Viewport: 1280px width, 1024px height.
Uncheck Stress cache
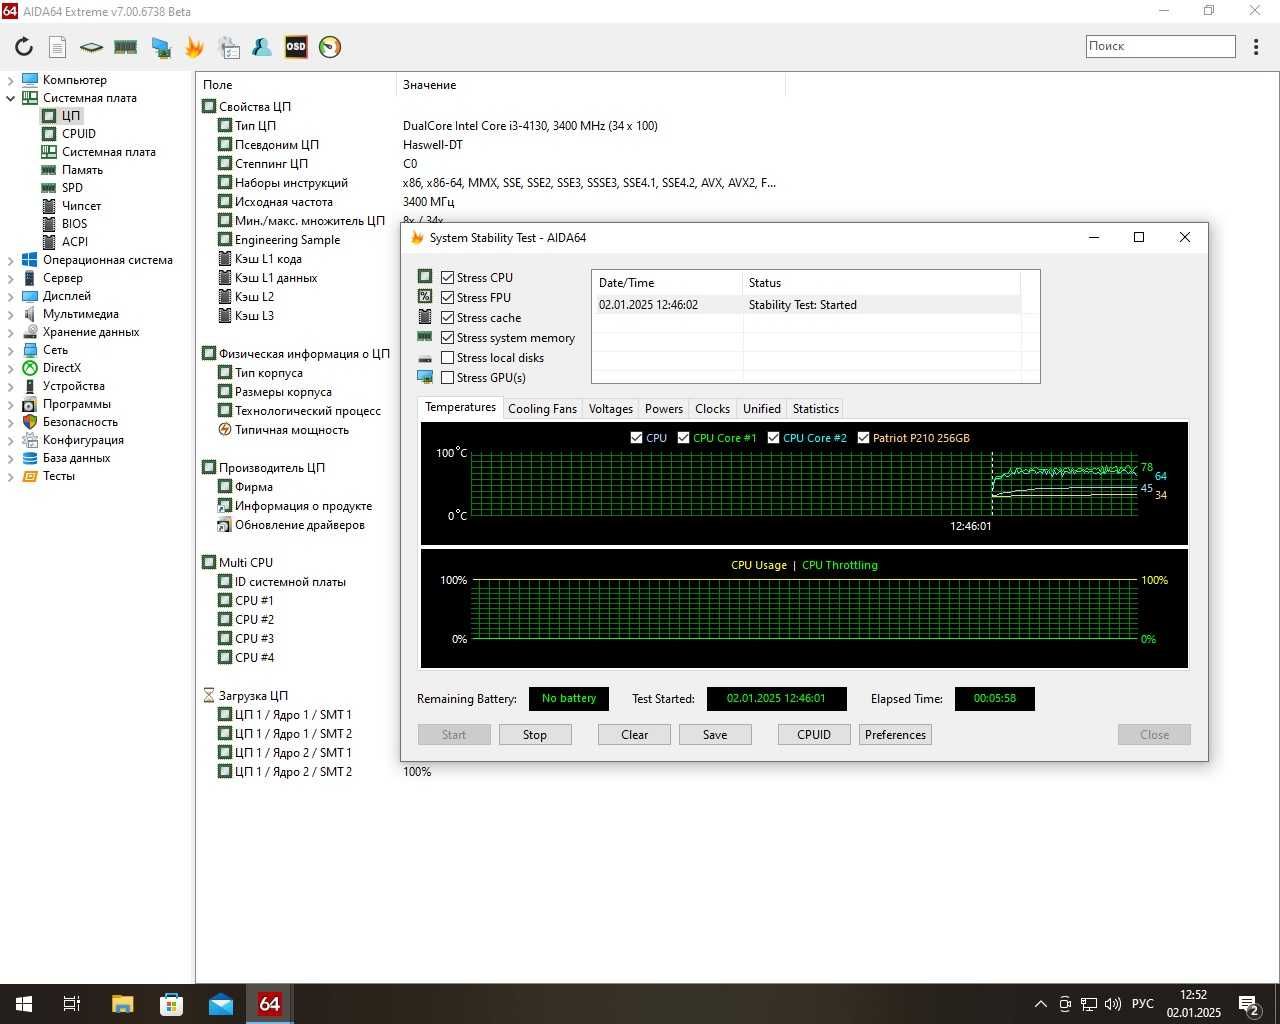point(448,317)
